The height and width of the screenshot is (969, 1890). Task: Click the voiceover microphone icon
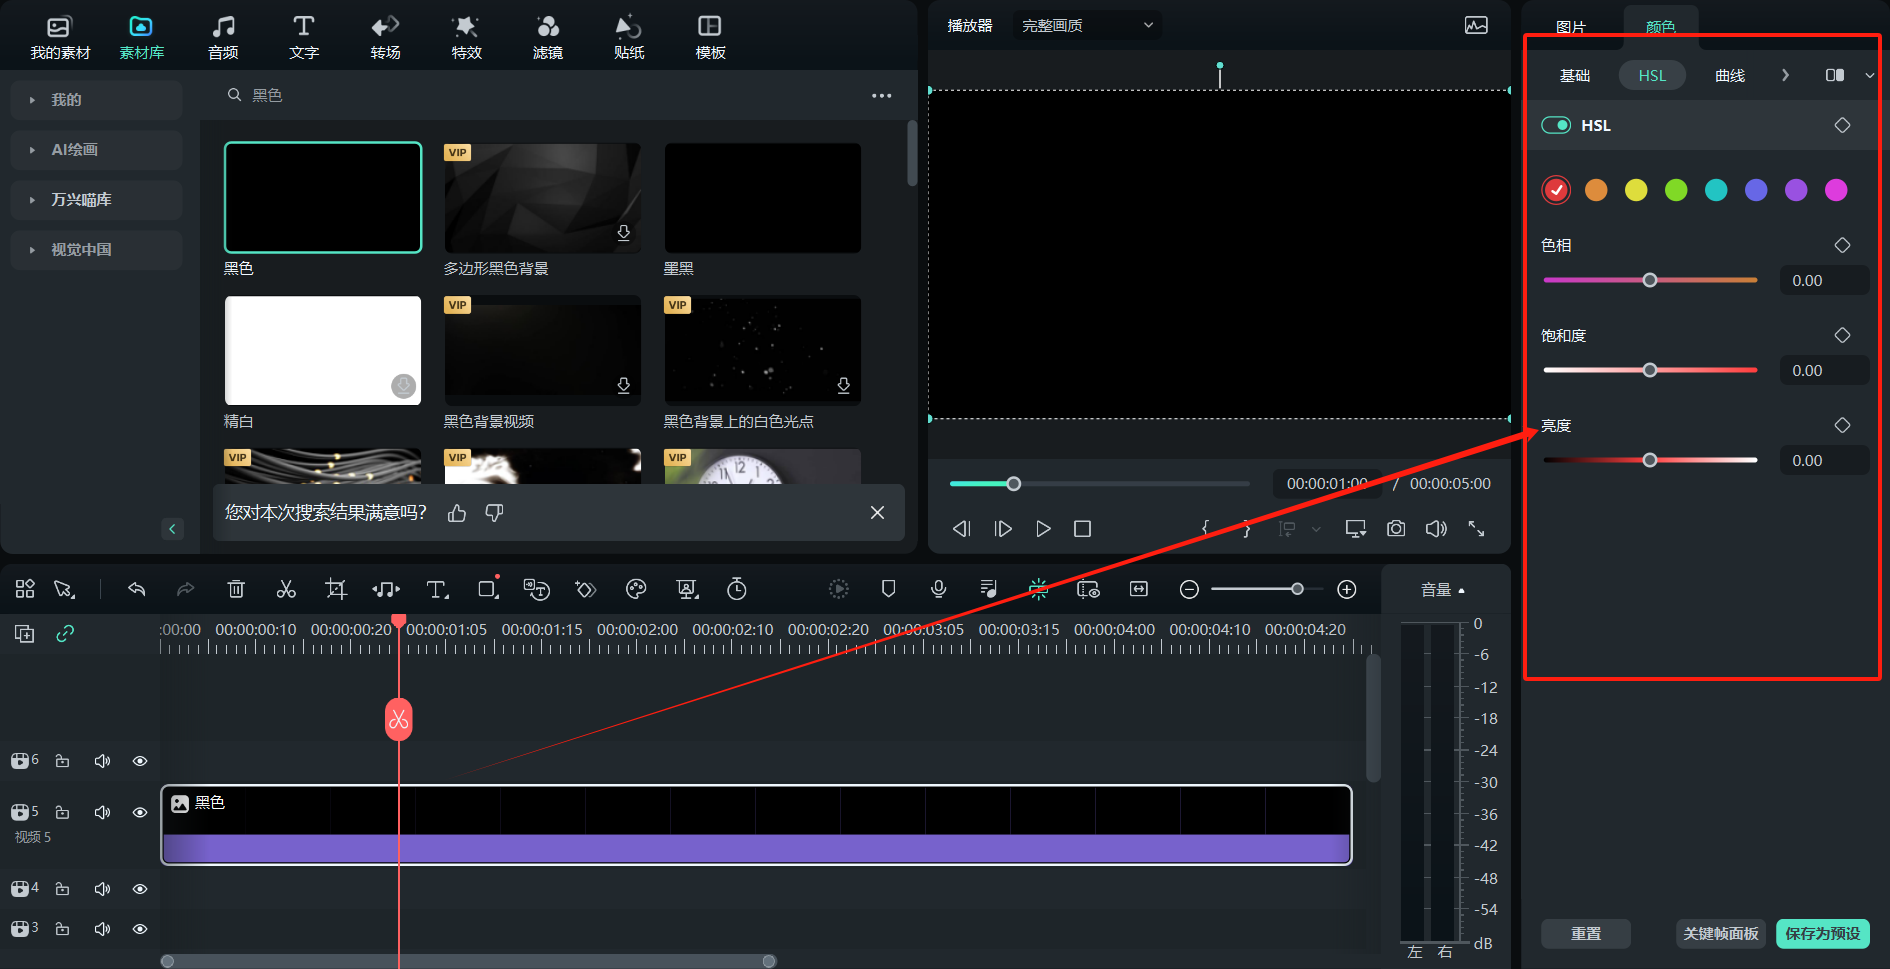(x=938, y=589)
